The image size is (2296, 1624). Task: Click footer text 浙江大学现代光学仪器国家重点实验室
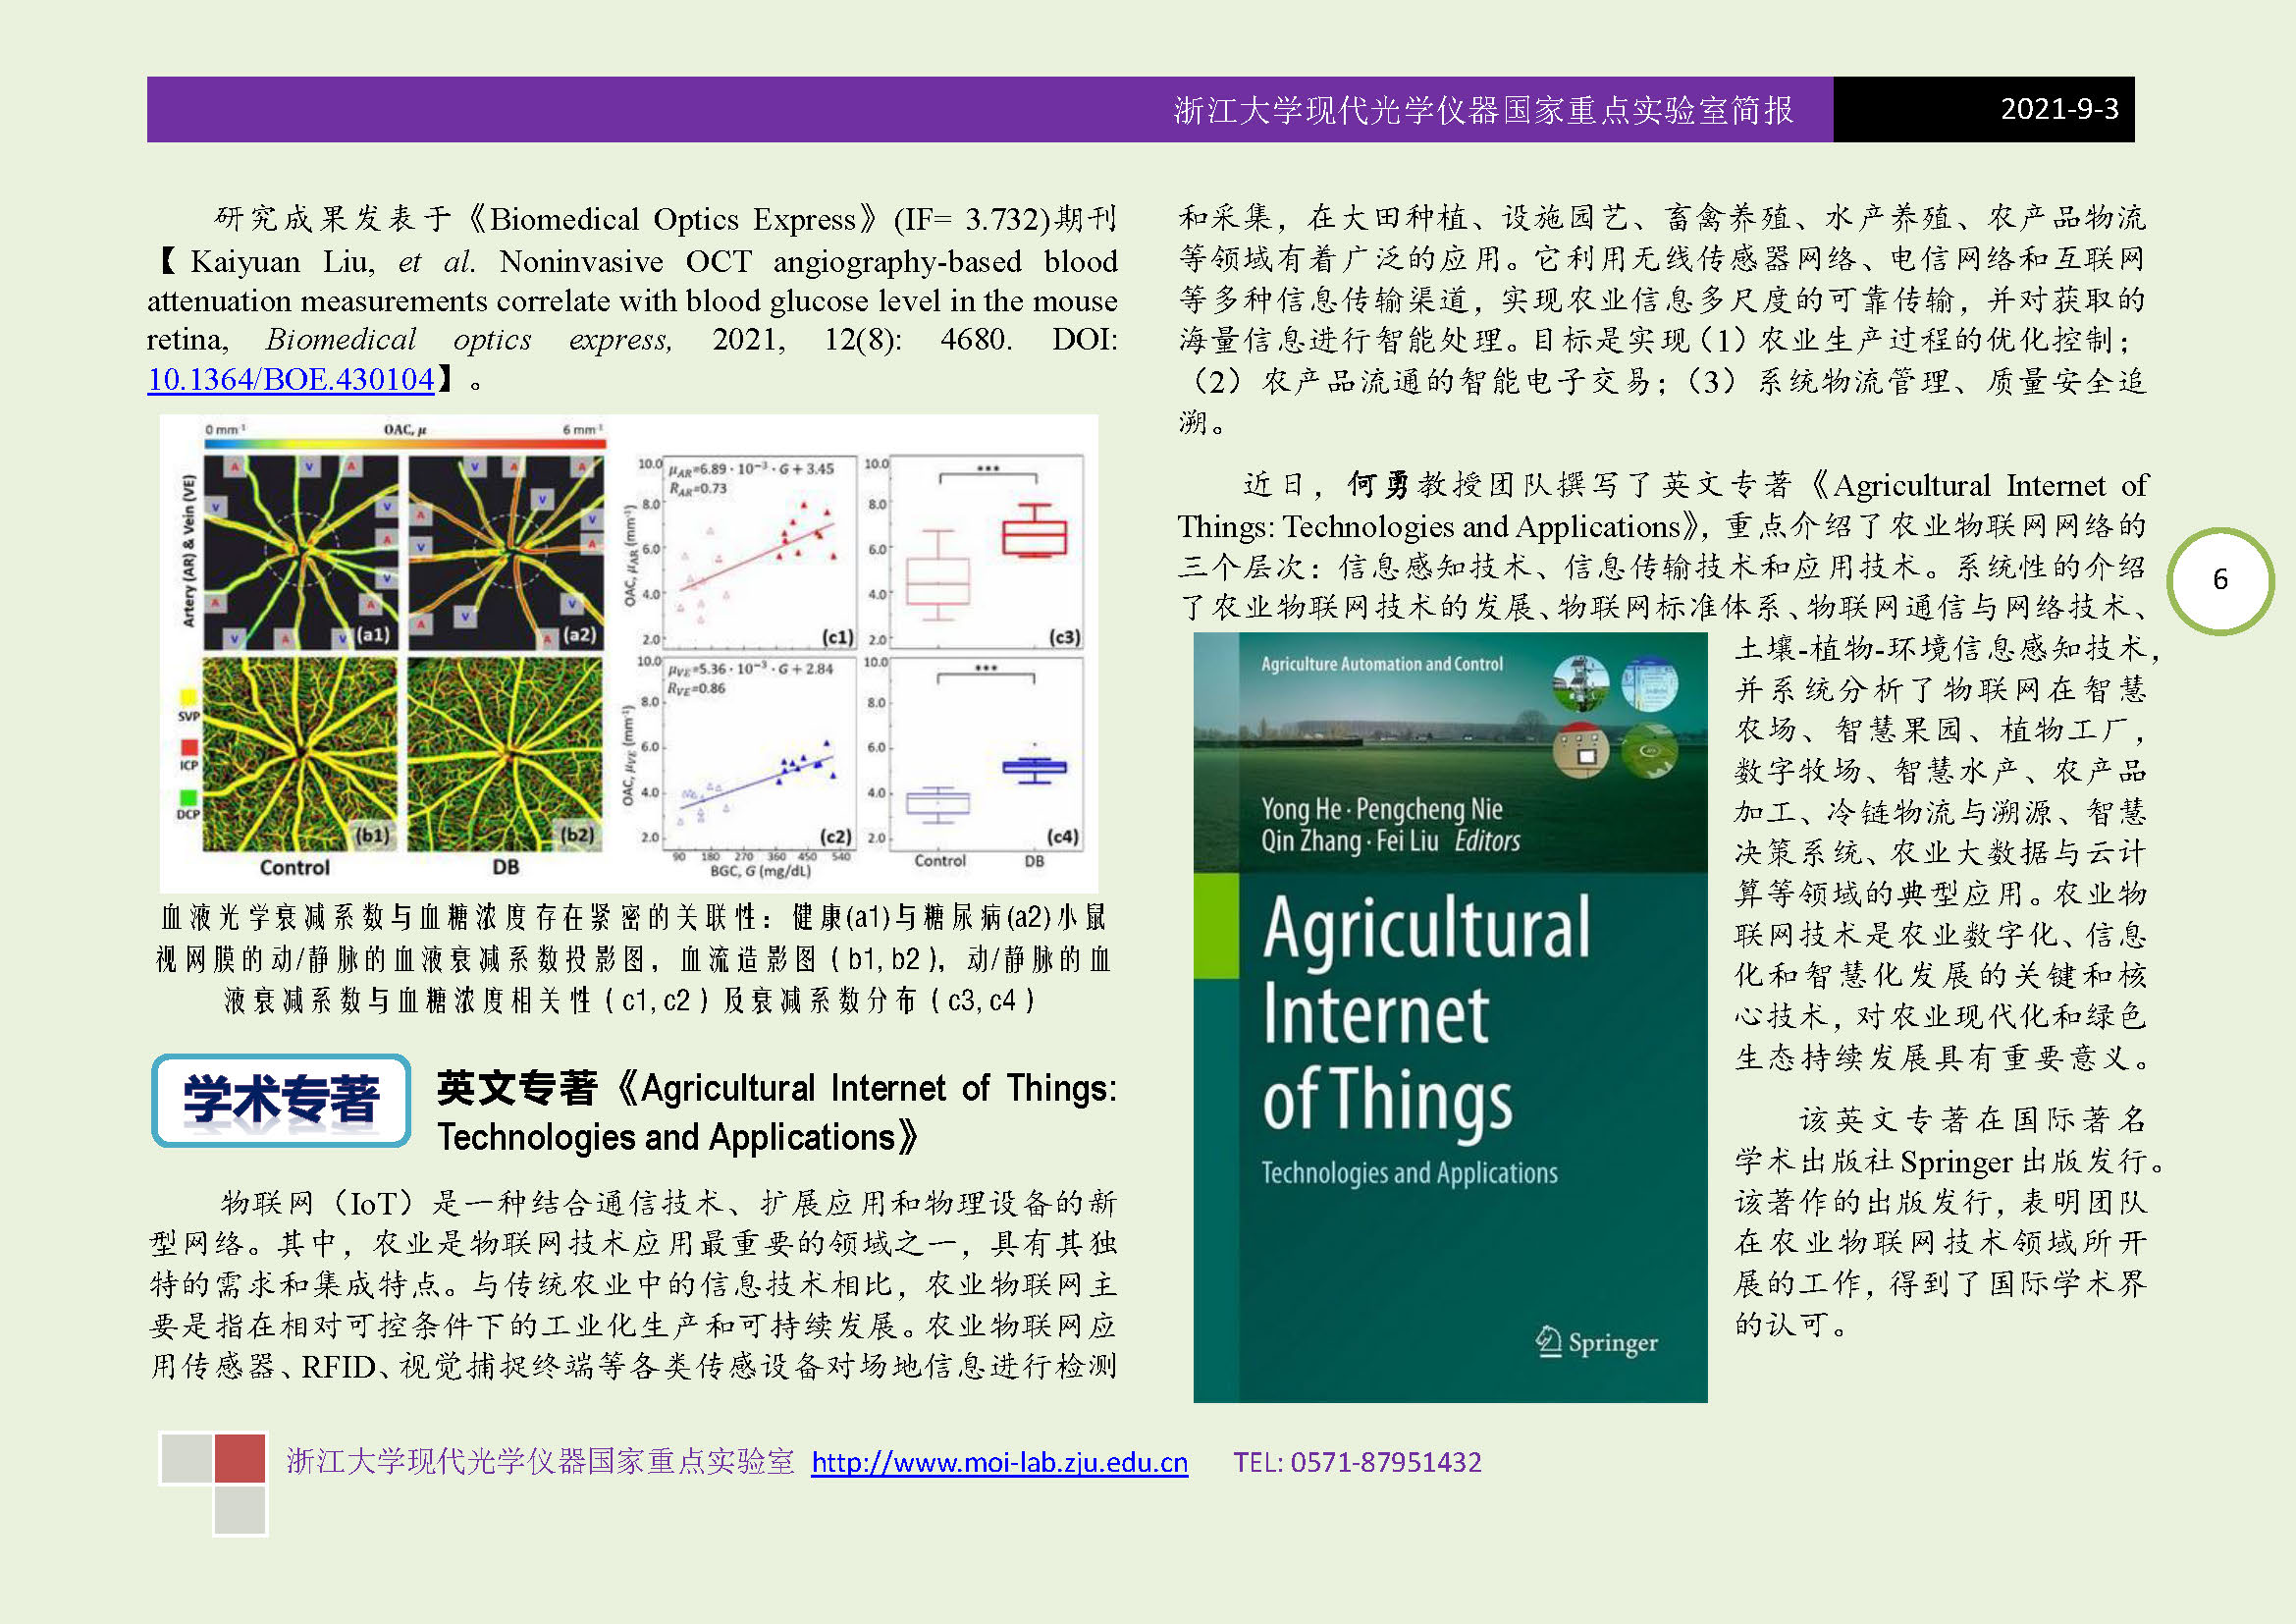pos(540,1462)
